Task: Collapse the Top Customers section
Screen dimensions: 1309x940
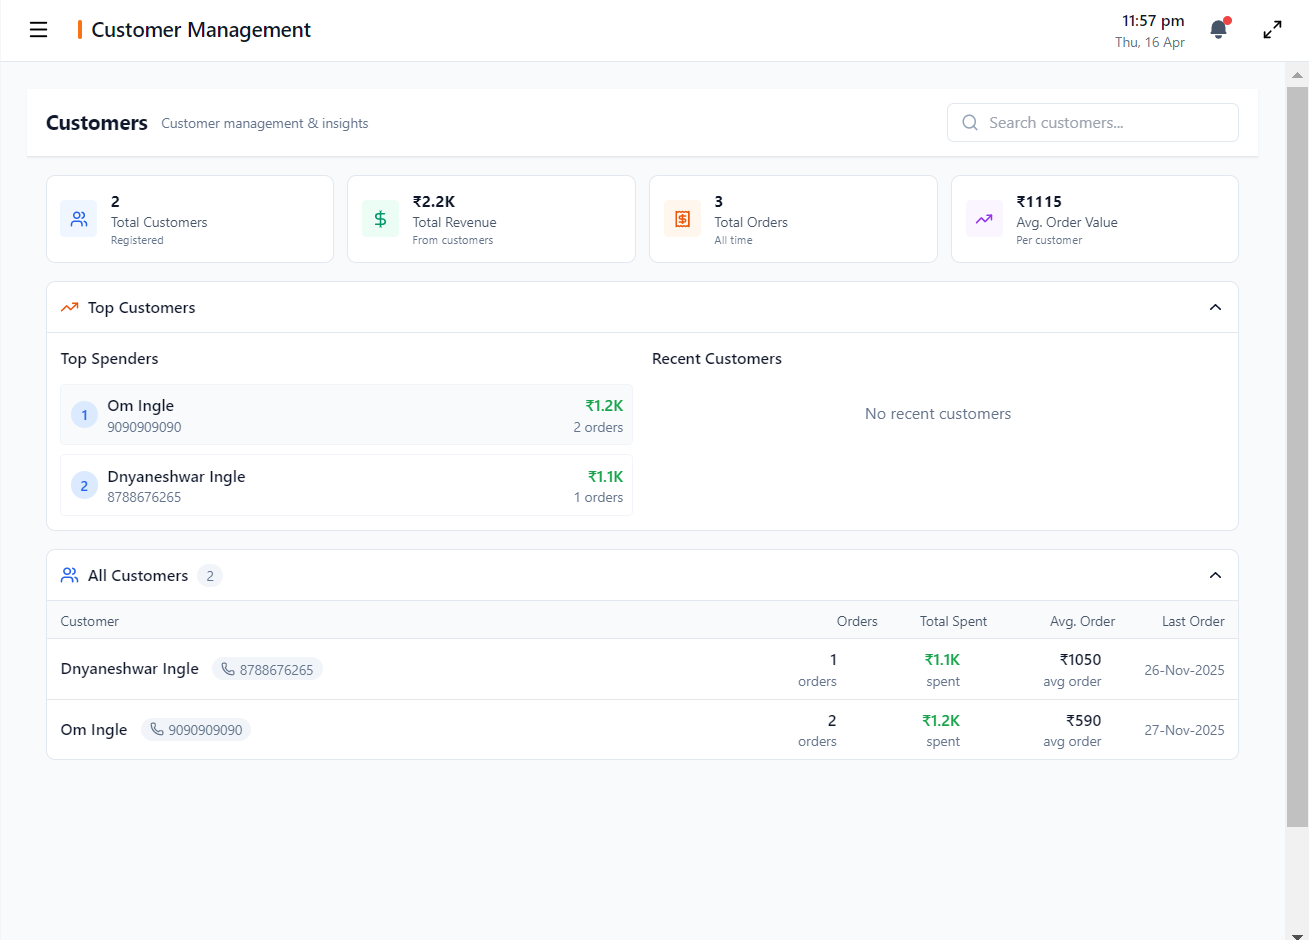Action: click(1215, 307)
